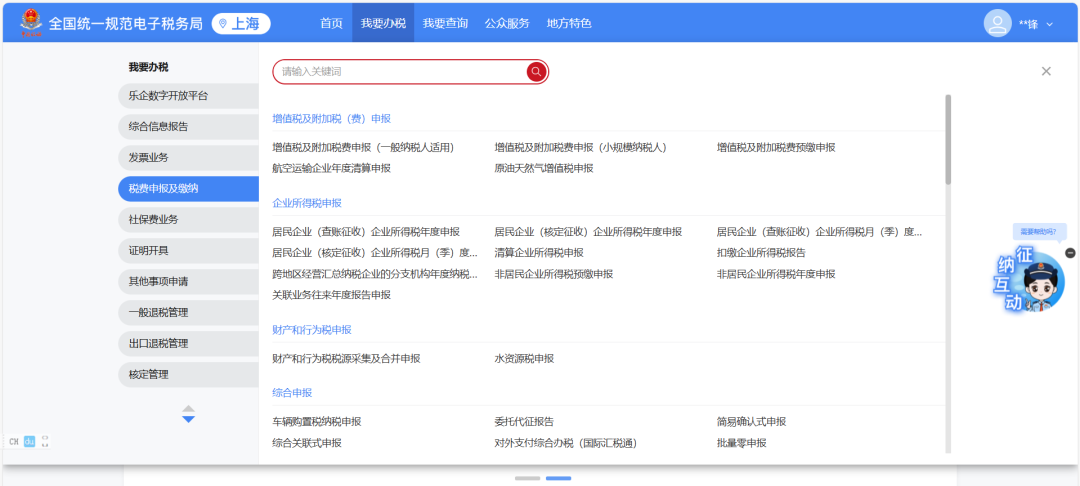Screen dimensions: 1080x486
Task: Click the red search magnifier button
Action: click(536, 71)
